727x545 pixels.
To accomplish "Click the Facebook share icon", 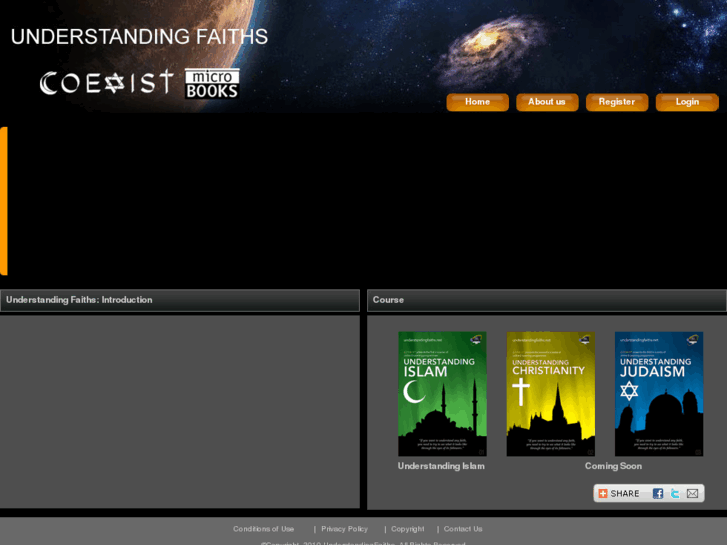I will (x=657, y=494).
